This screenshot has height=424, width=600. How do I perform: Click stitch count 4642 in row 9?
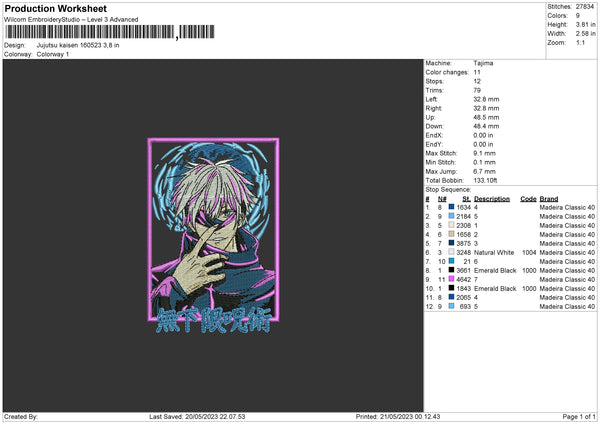click(463, 279)
